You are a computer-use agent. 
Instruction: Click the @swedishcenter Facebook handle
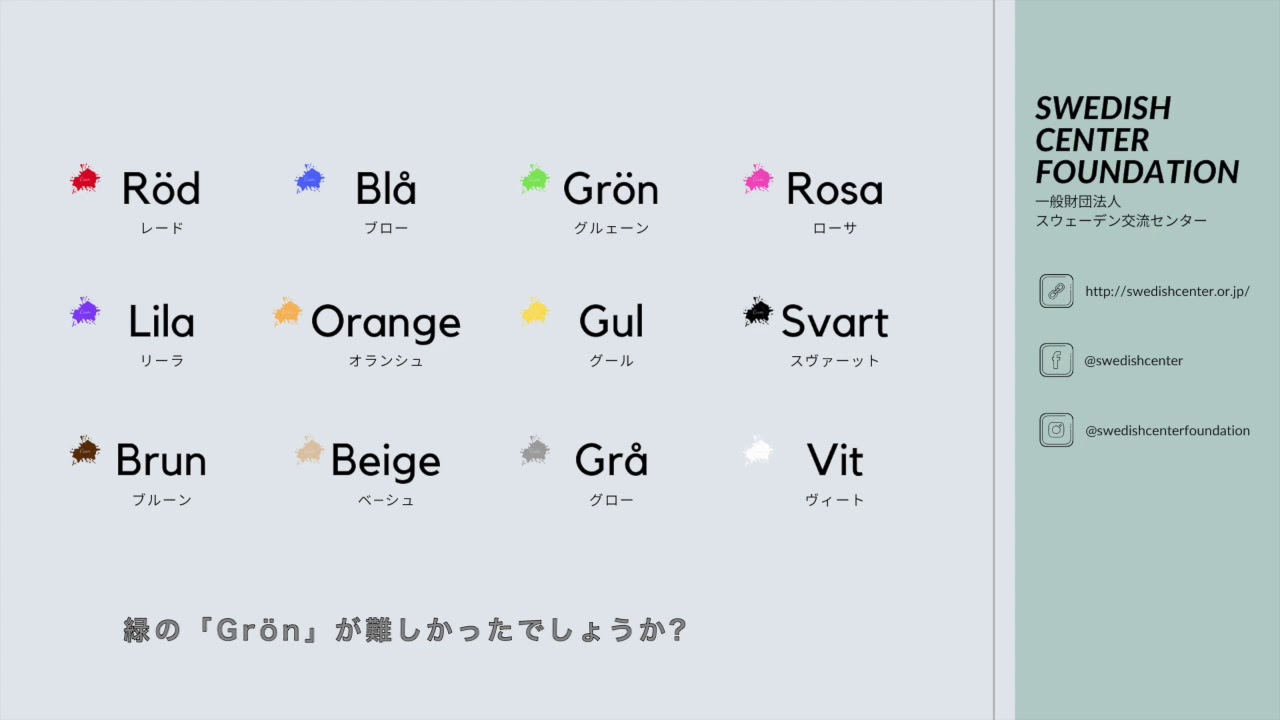pos(1133,361)
